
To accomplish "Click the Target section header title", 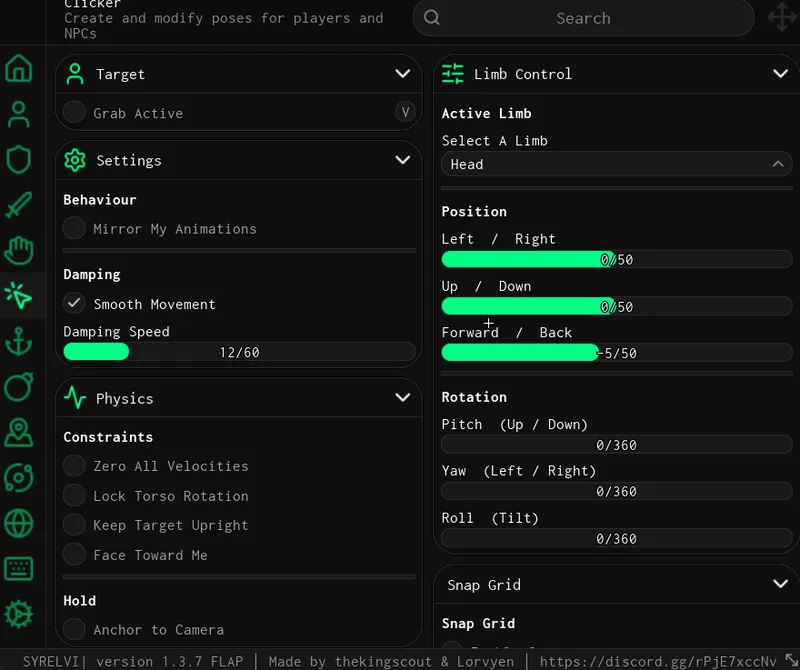I will point(120,75).
